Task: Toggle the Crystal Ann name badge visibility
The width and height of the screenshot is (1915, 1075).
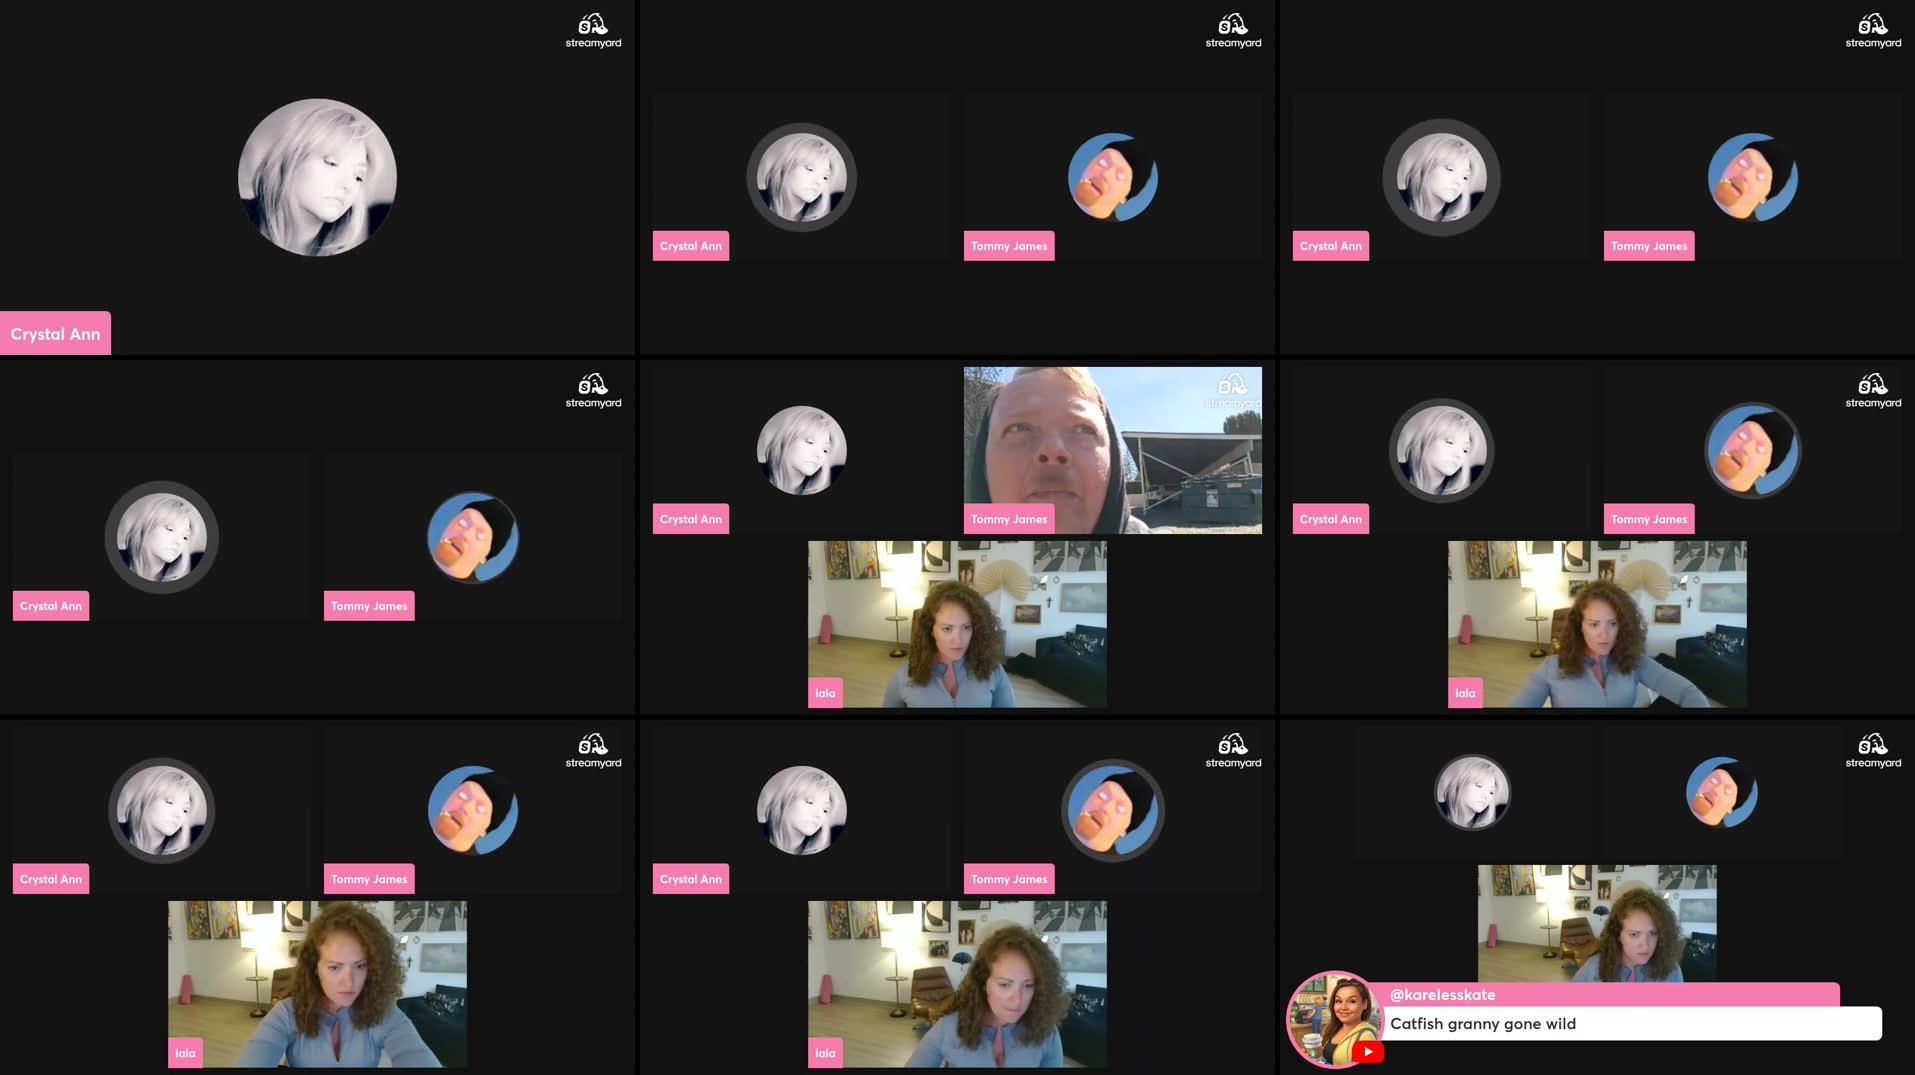Action: [x=55, y=333]
